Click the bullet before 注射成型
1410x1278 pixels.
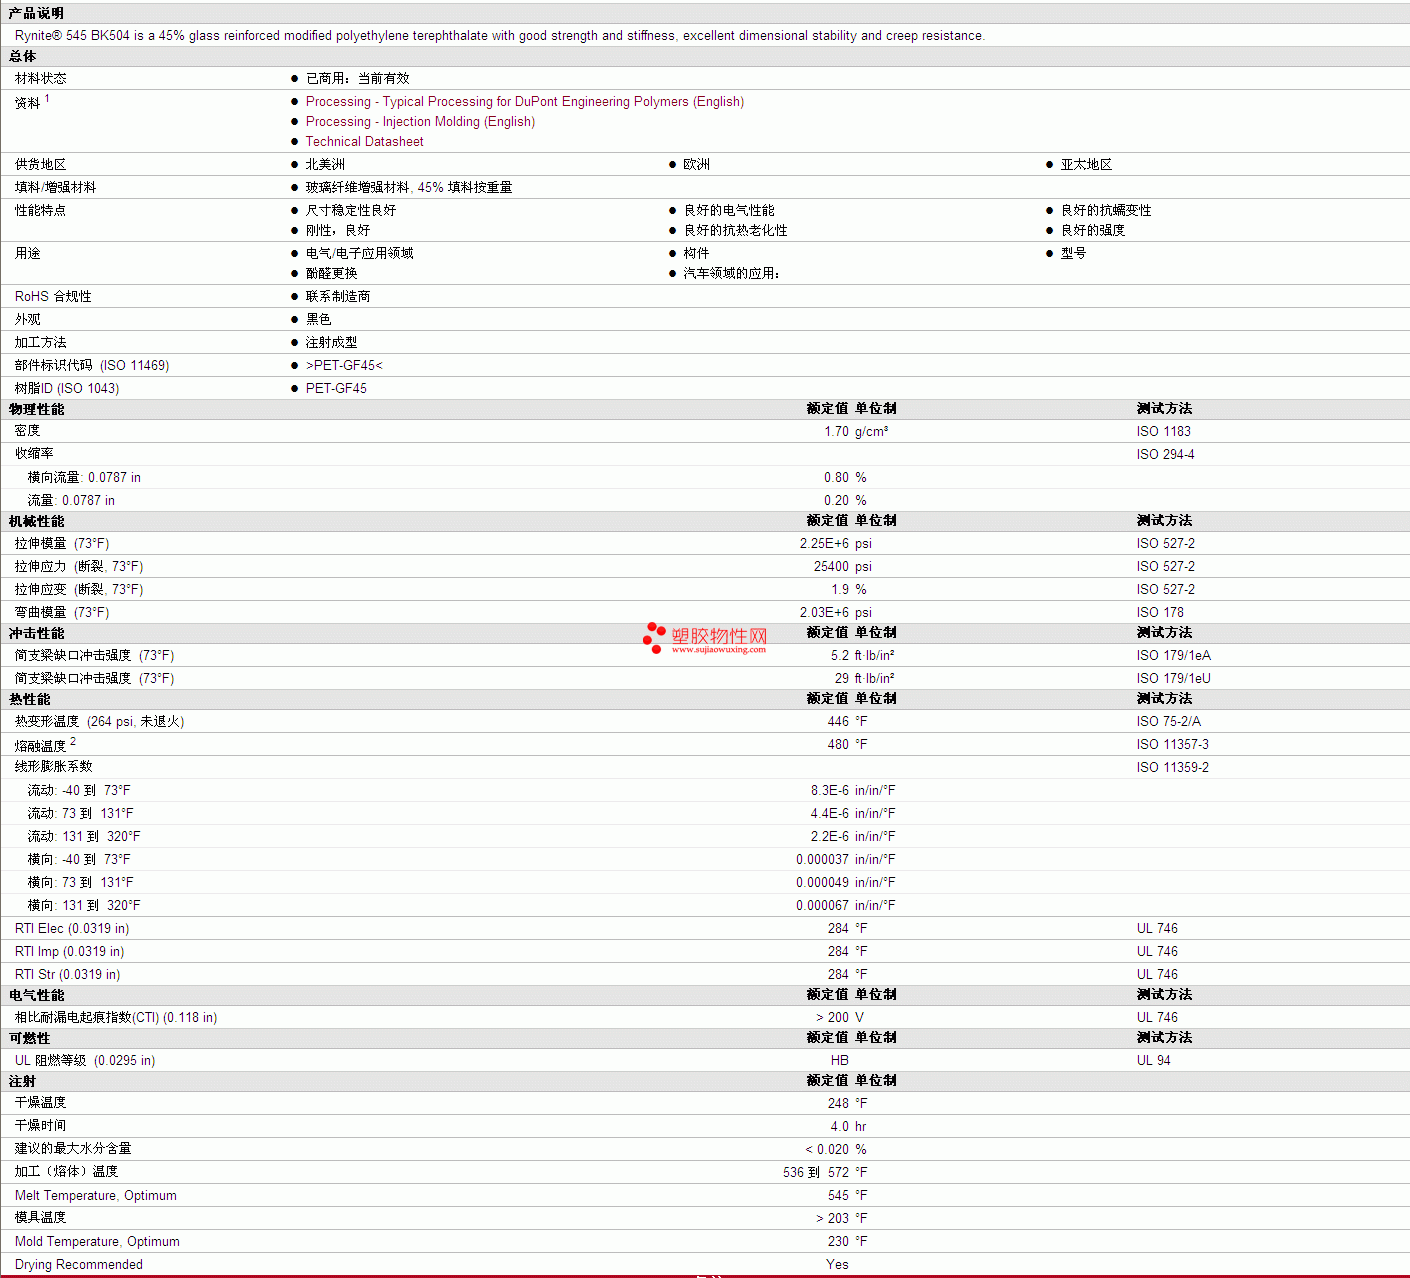click(x=294, y=342)
